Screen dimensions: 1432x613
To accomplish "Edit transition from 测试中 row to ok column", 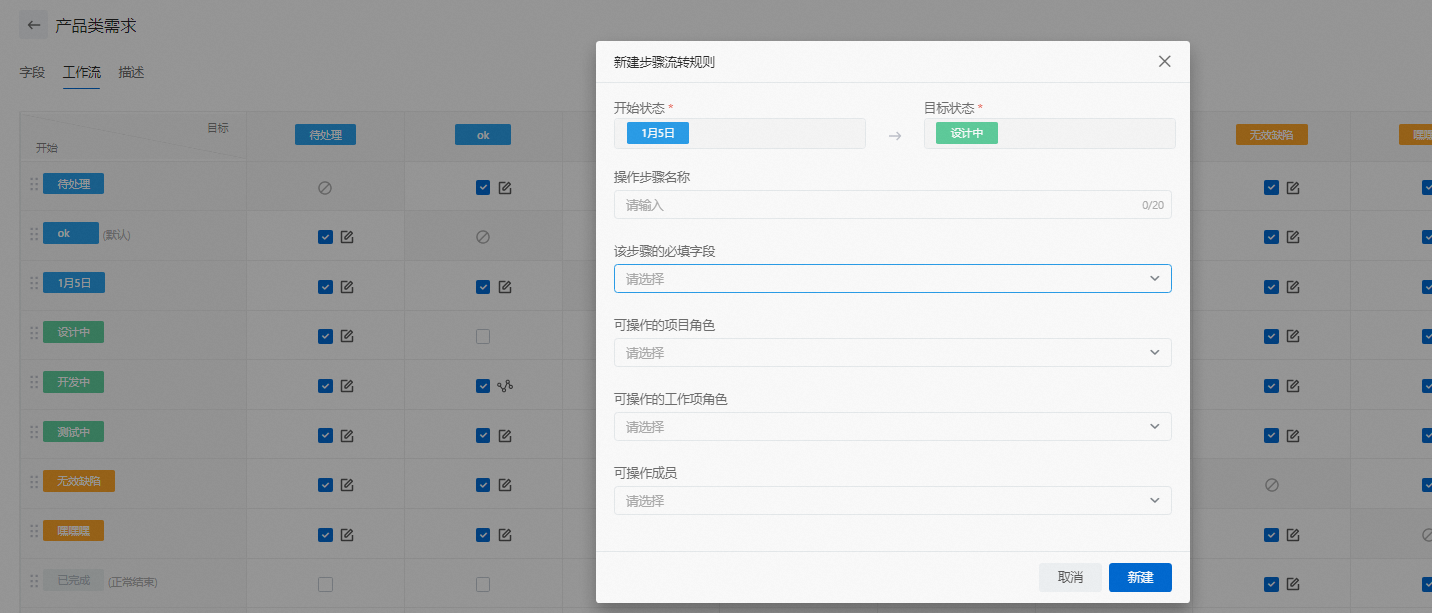I will point(505,435).
